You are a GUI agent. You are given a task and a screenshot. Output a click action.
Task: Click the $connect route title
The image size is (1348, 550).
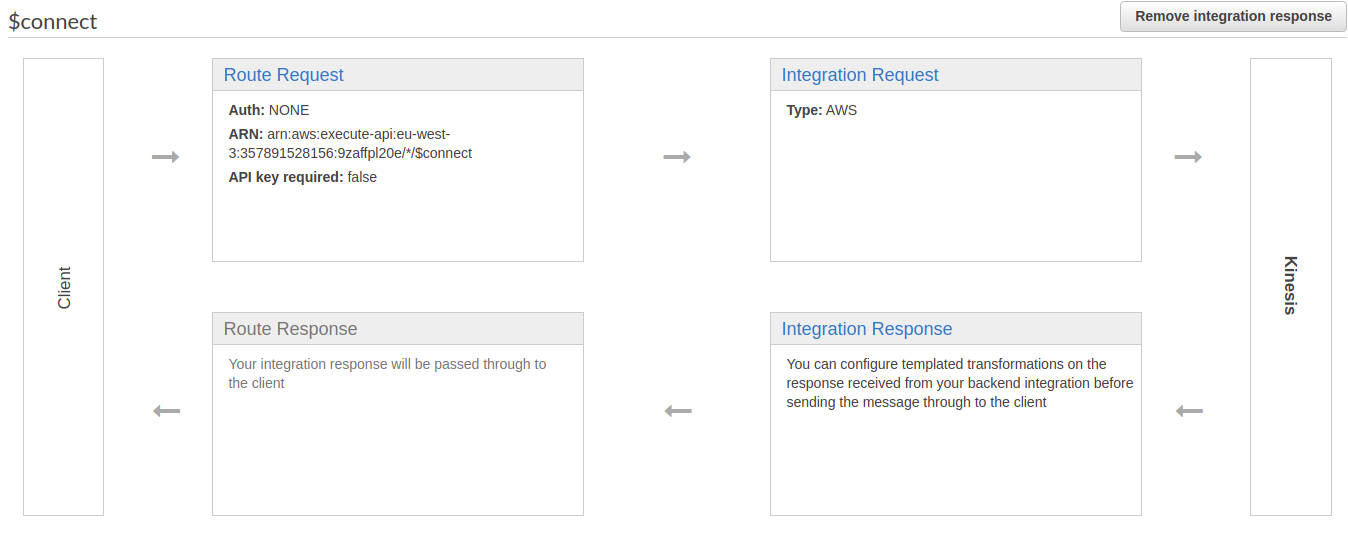coord(53,21)
